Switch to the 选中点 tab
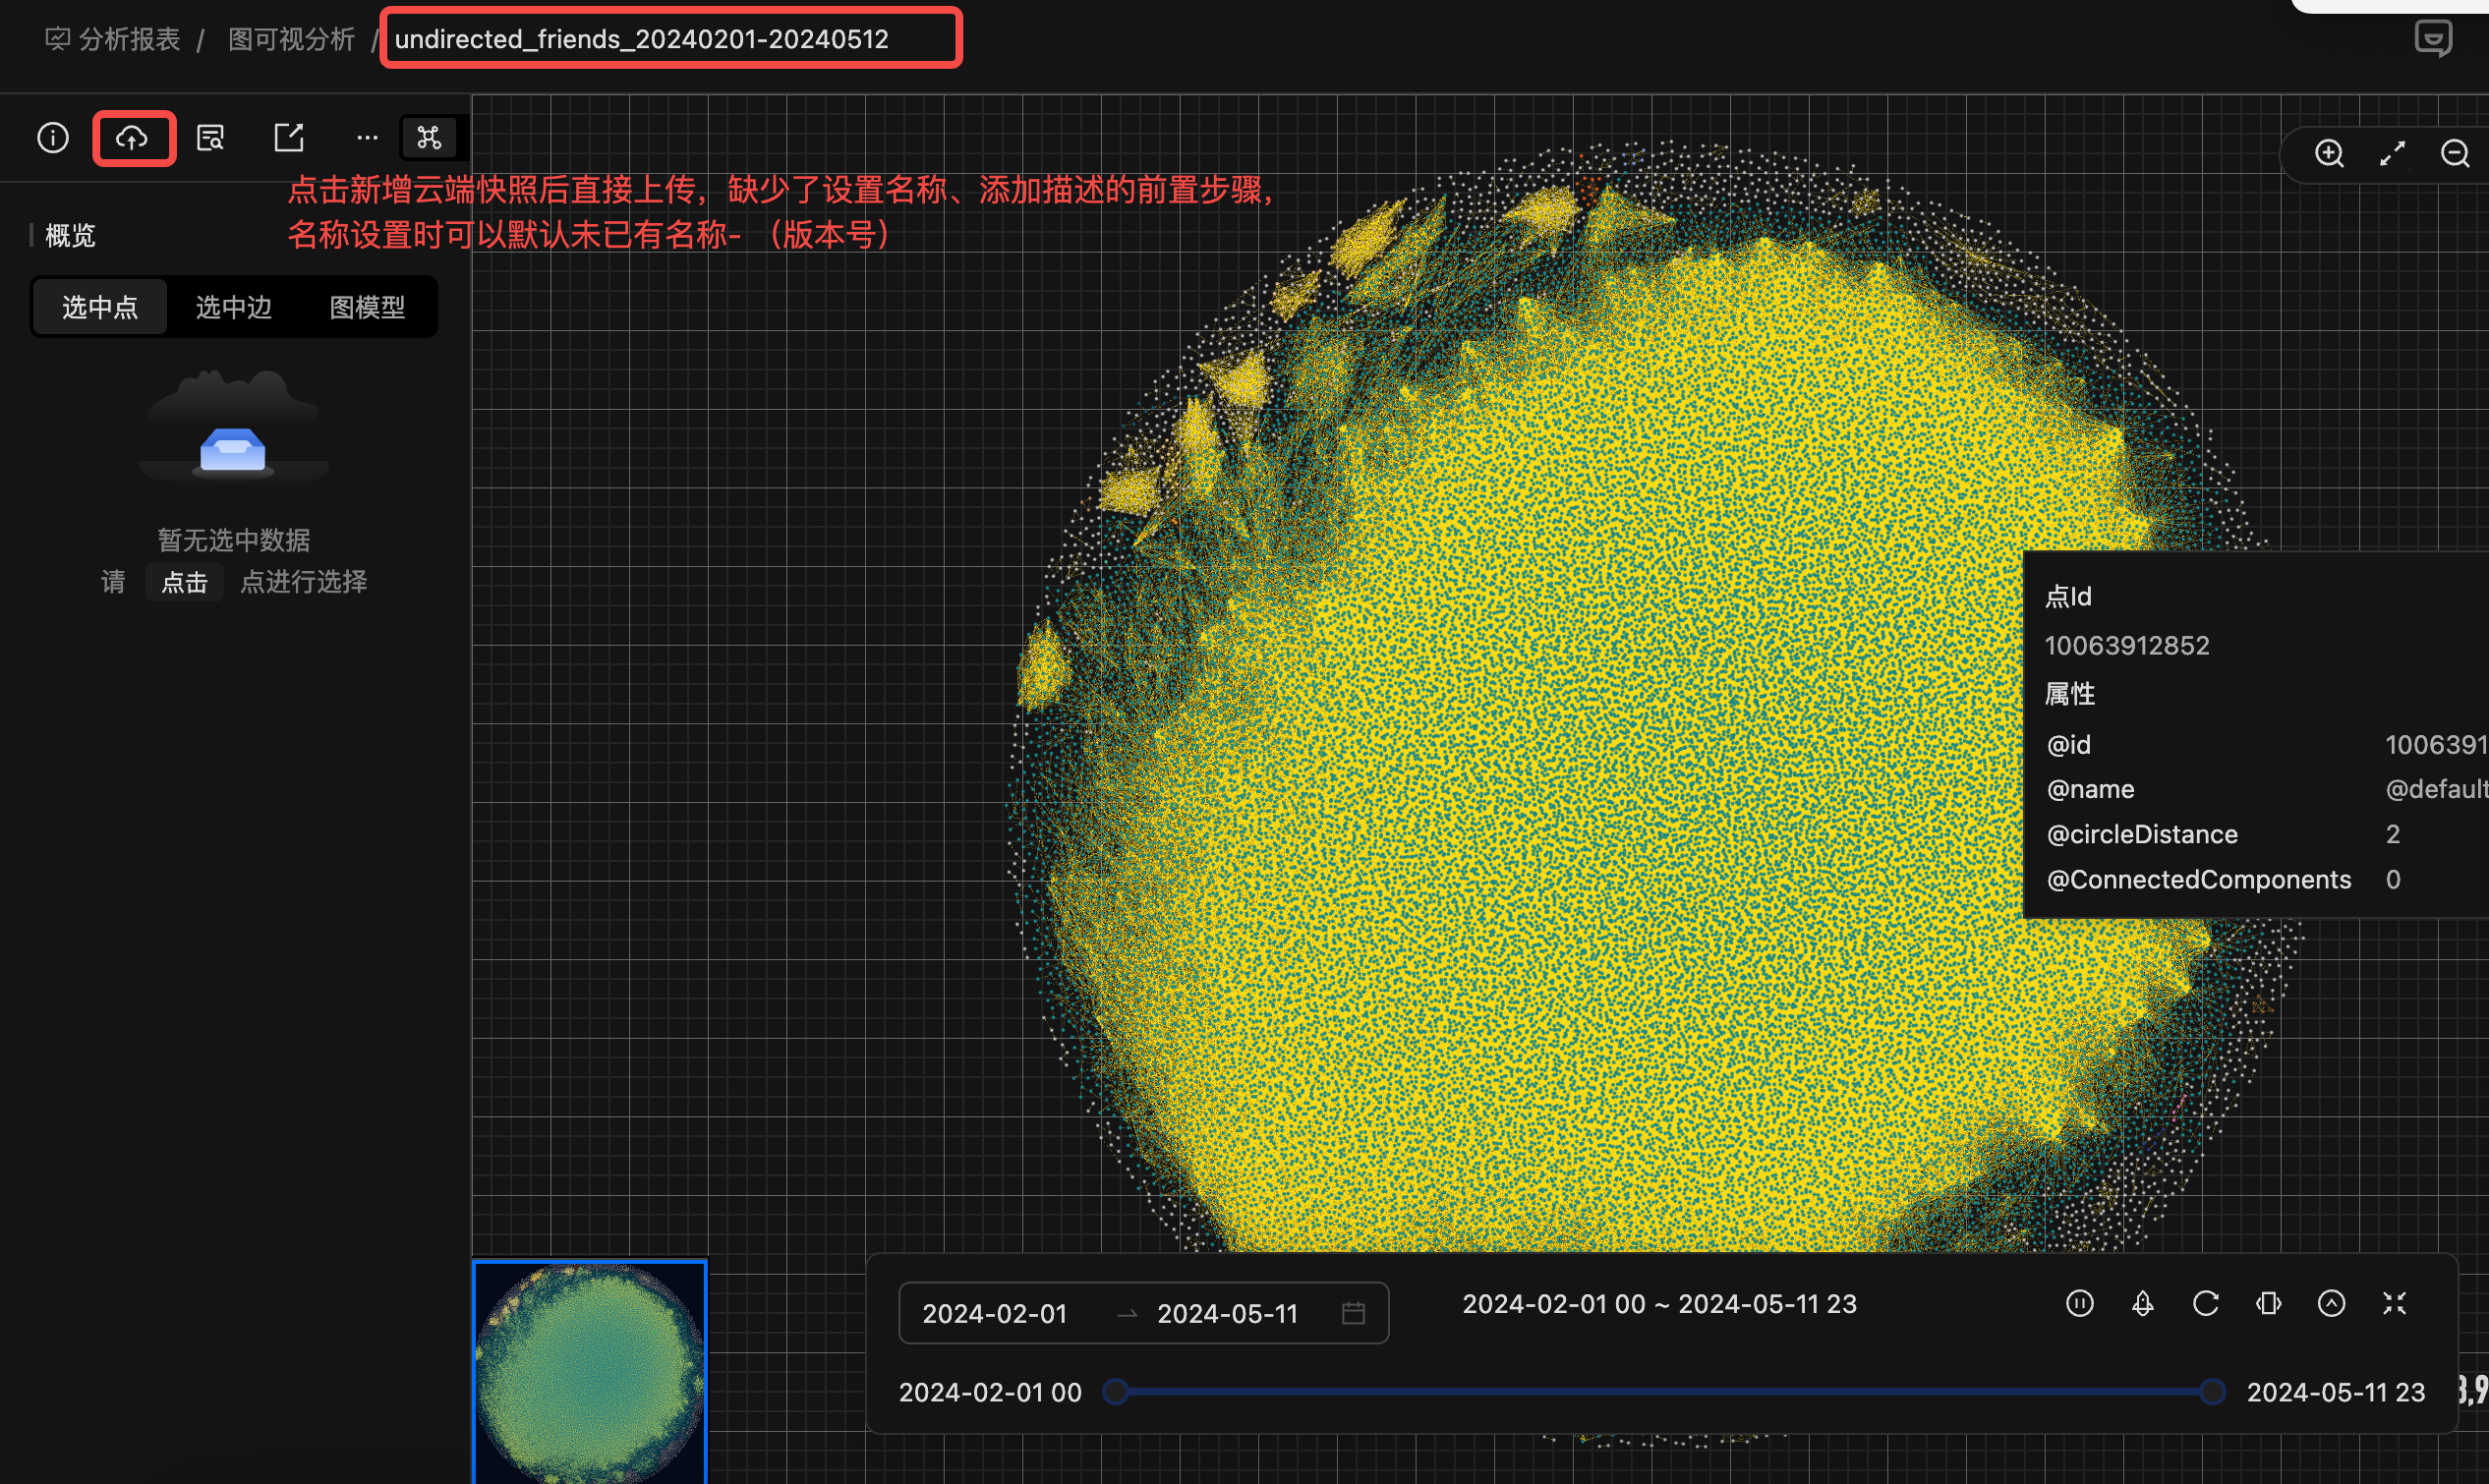2489x1484 pixels. [x=100, y=307]
